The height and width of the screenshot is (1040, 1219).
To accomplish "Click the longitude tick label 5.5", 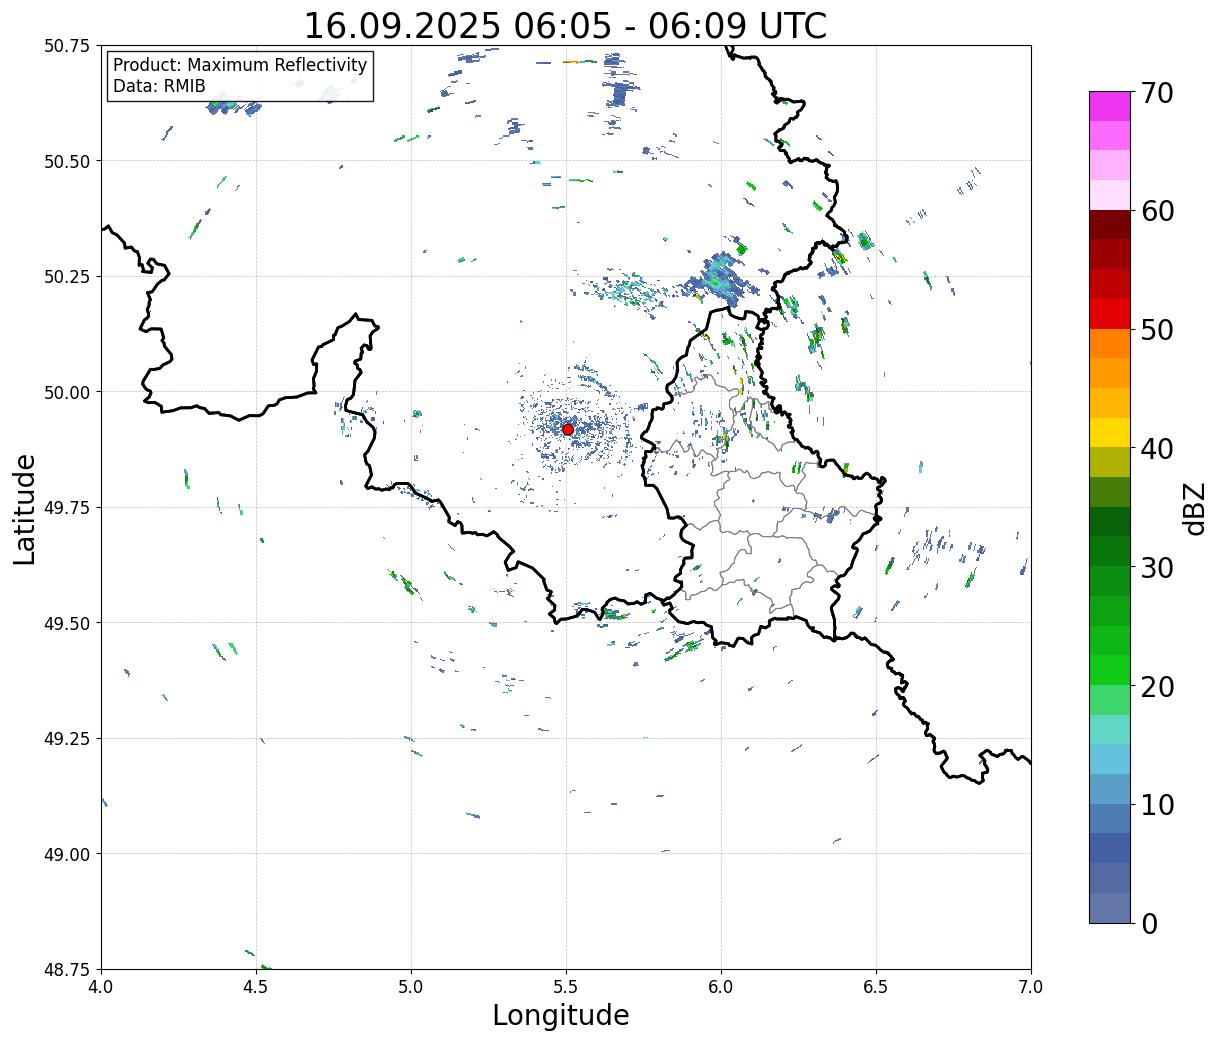I will (x=566, y=987).
